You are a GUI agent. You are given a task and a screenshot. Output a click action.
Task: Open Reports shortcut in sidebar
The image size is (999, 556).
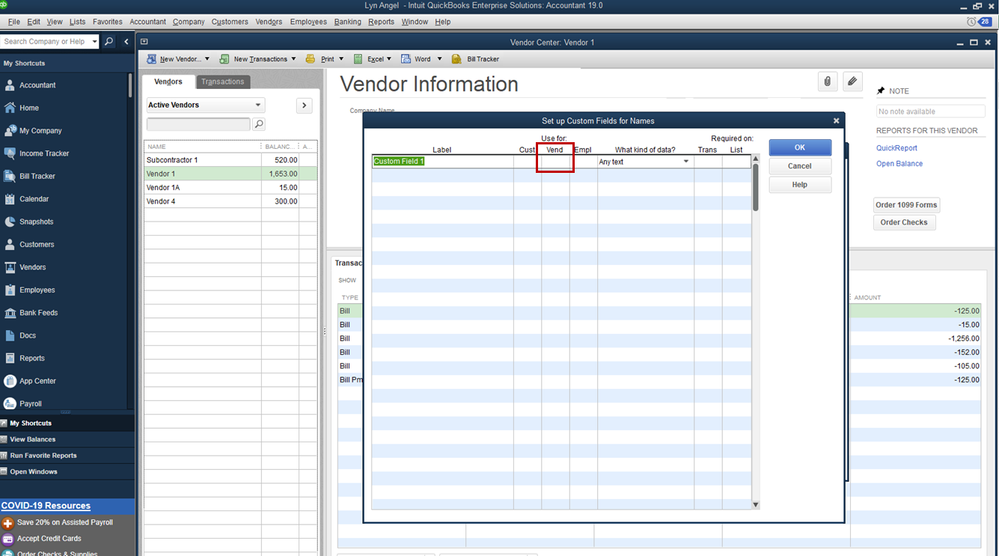click(32, 359)
